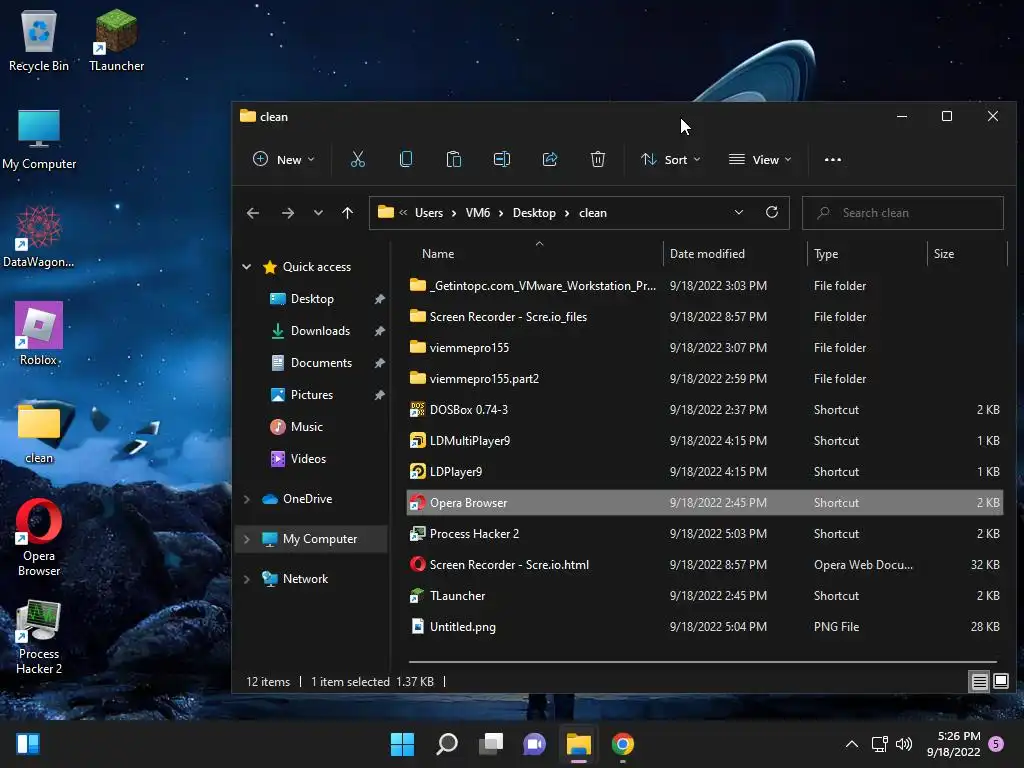
Task: Click the Search clean input field
Action: click(903, 213)
